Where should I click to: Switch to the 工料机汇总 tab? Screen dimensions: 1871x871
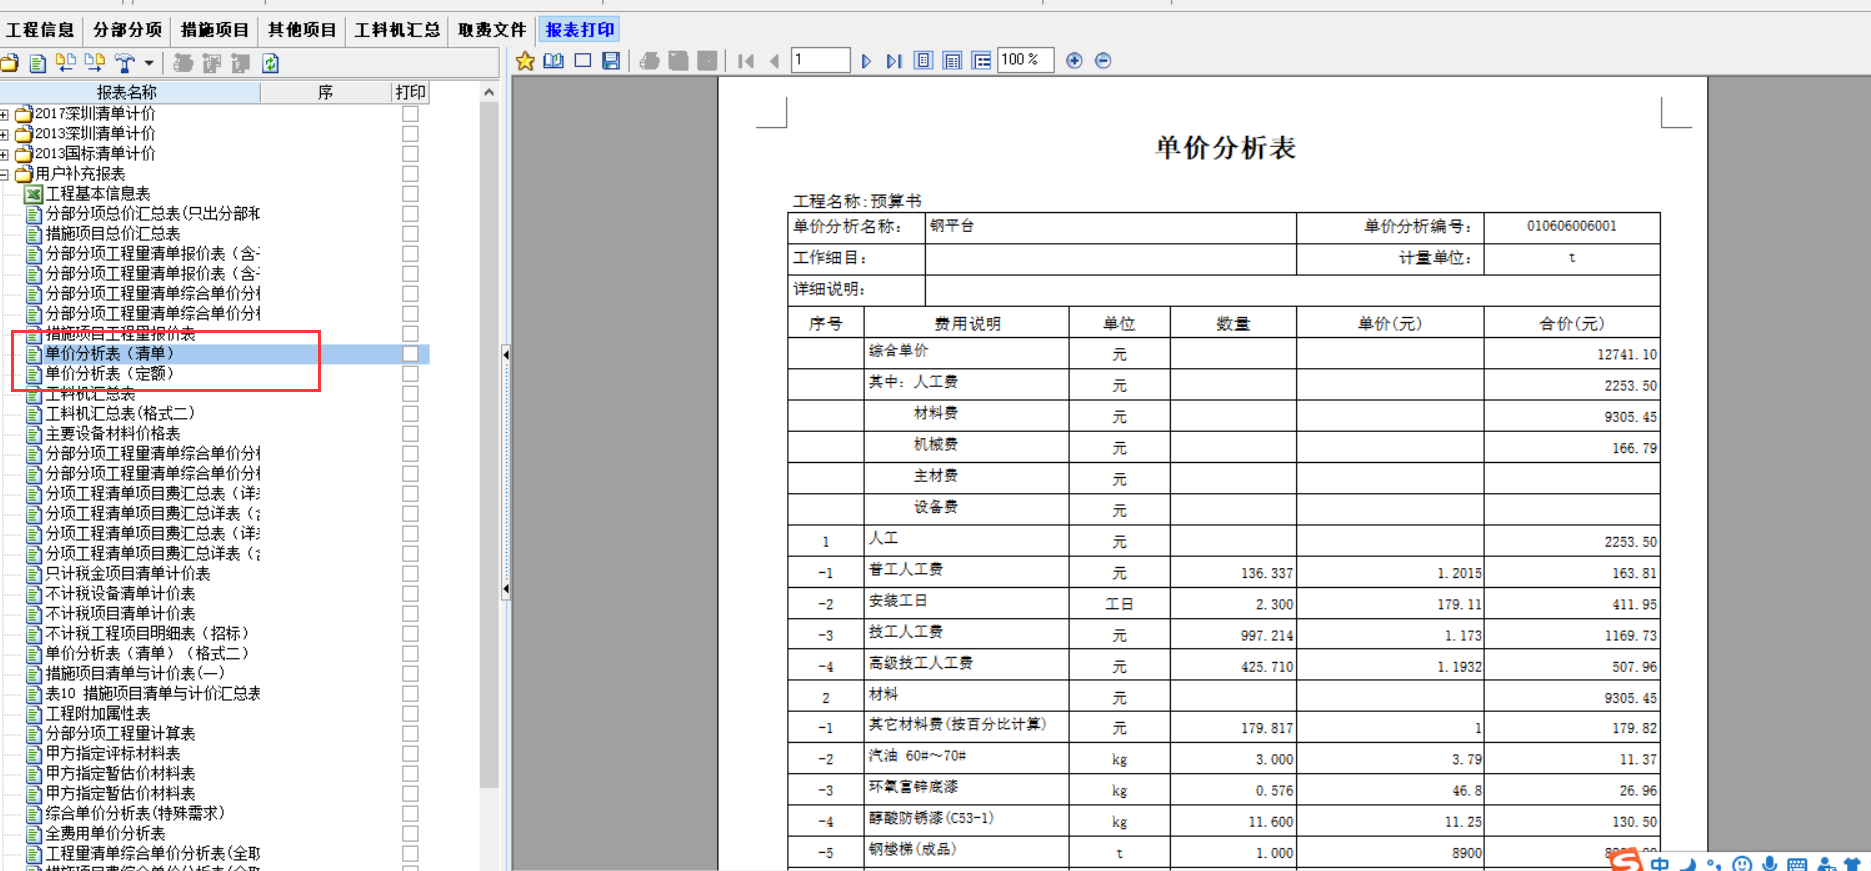(397, 30)
